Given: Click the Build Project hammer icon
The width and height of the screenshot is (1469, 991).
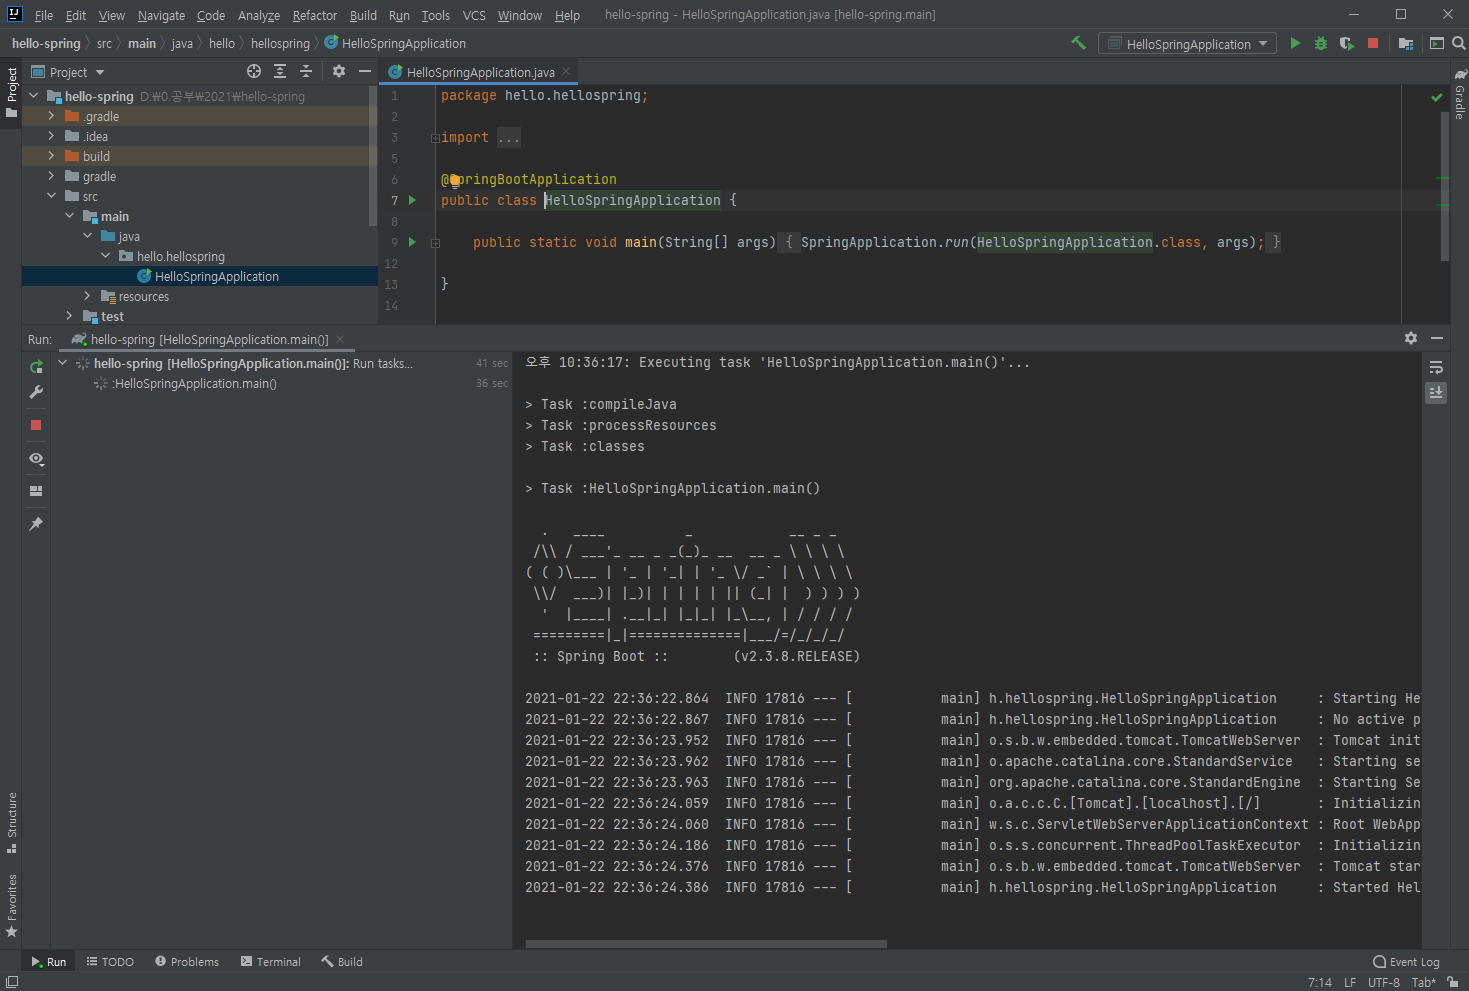Looking at the screenshot, I should [1078, 43].
